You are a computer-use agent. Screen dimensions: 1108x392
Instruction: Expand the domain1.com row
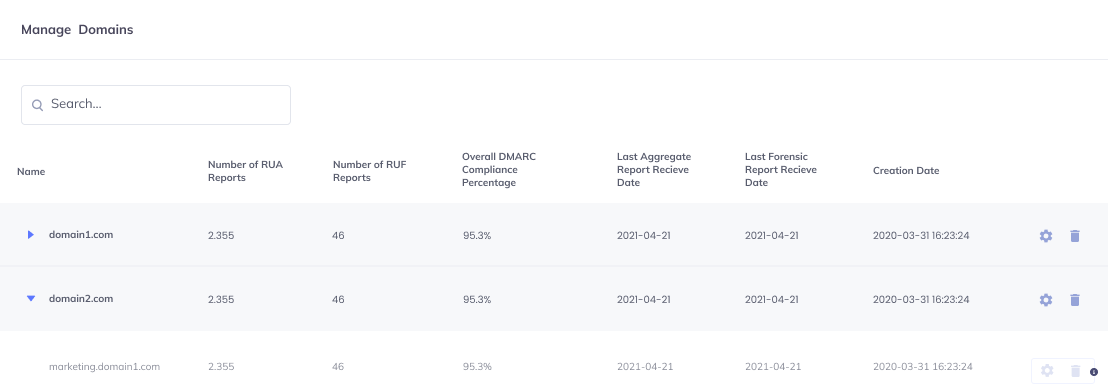pyautogui.click(x=30, y=234)
